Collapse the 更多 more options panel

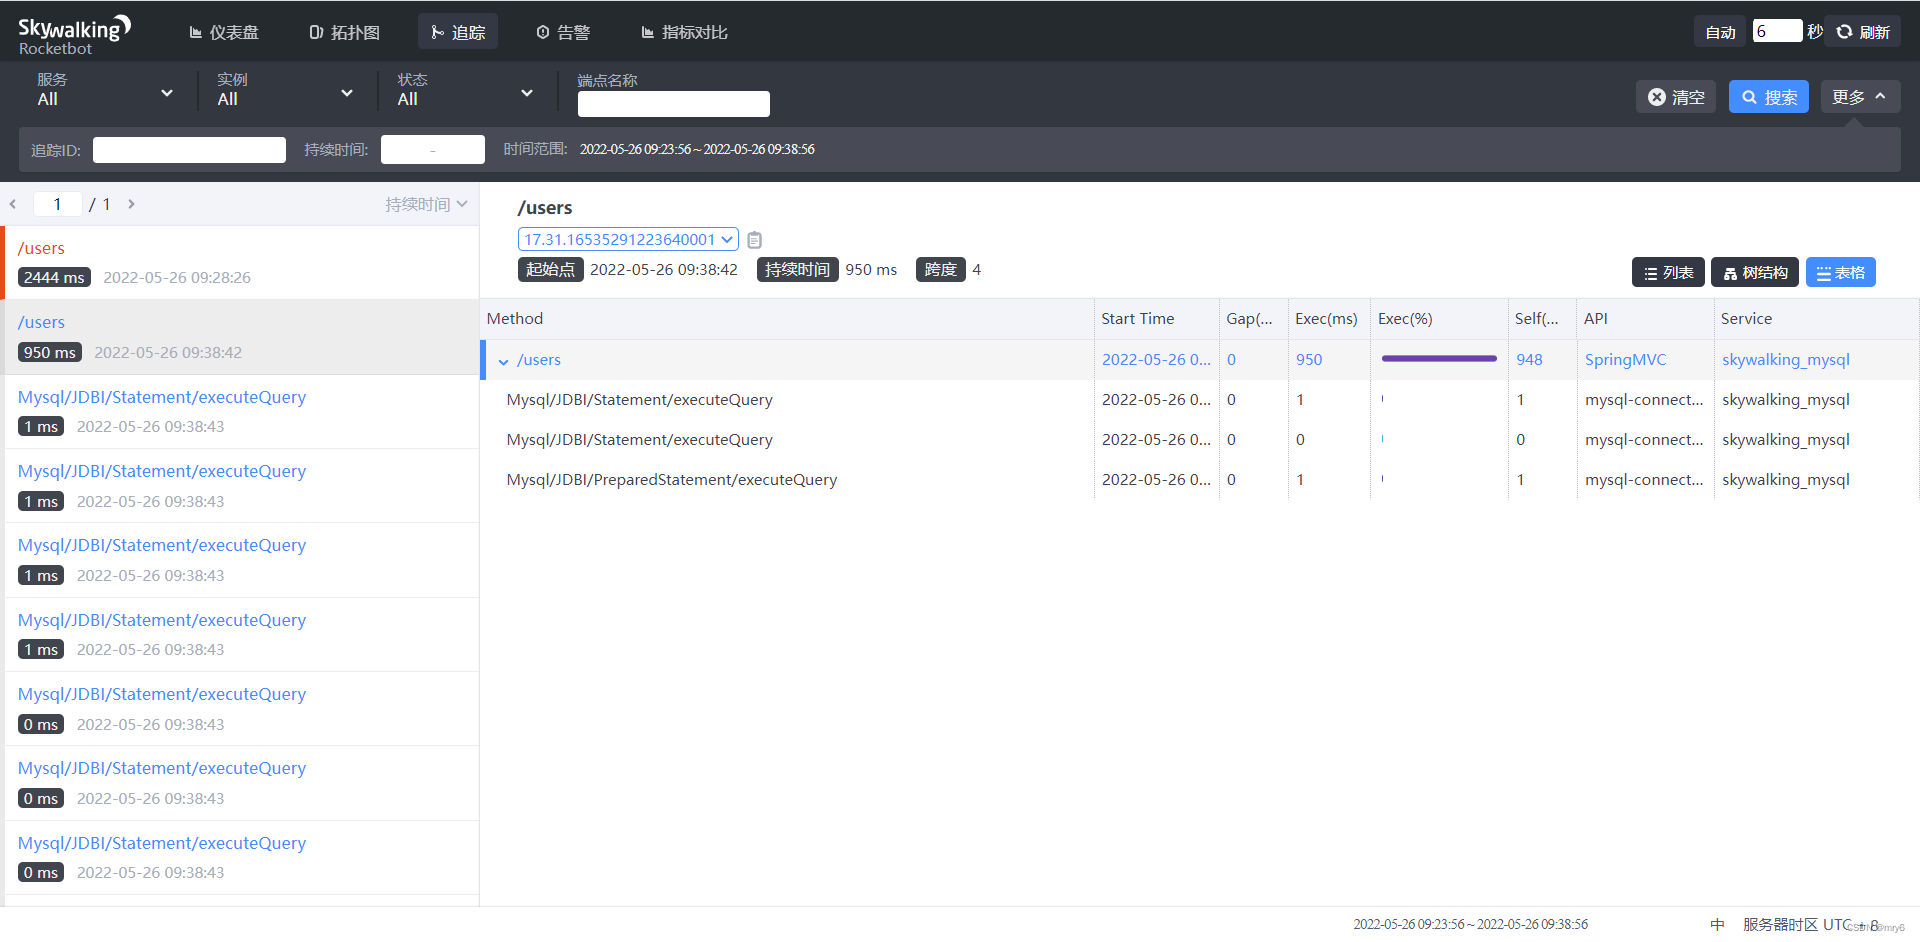coord(1860,97)
